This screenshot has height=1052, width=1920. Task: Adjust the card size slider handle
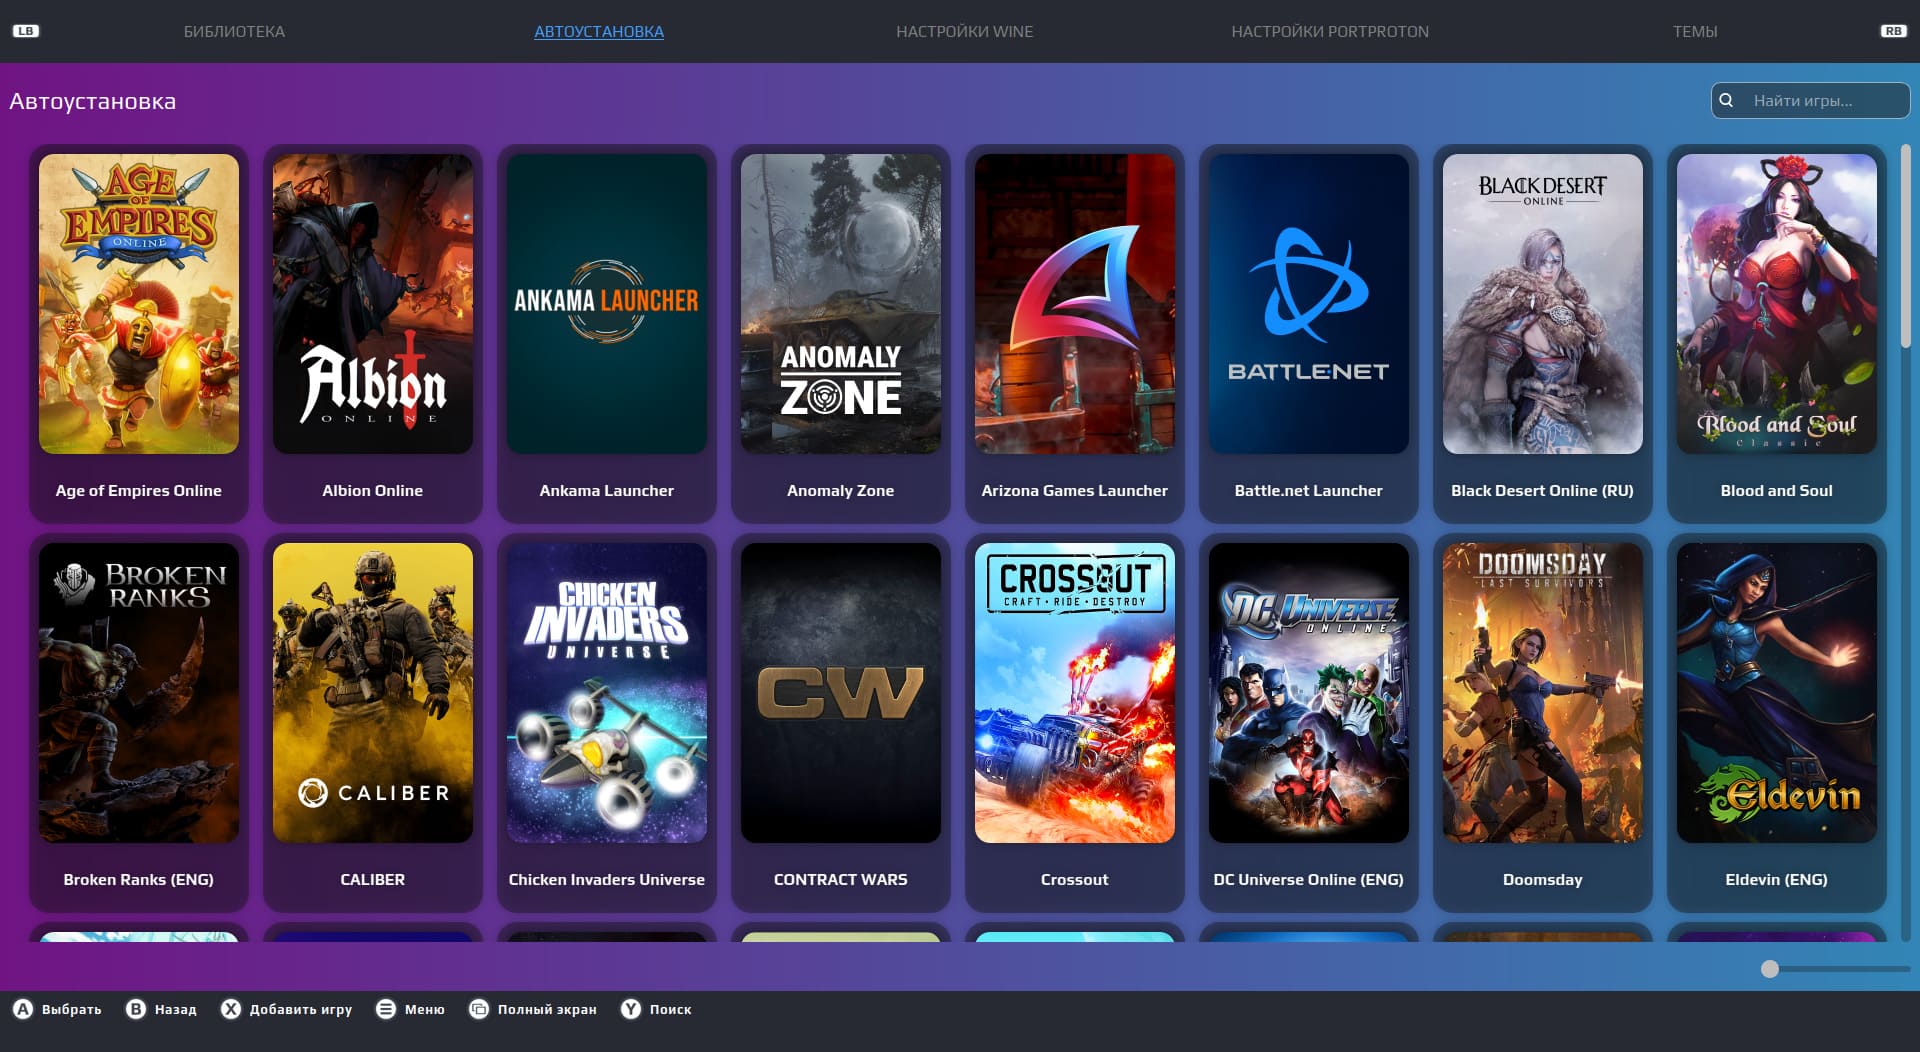[x=1770, y=969]
